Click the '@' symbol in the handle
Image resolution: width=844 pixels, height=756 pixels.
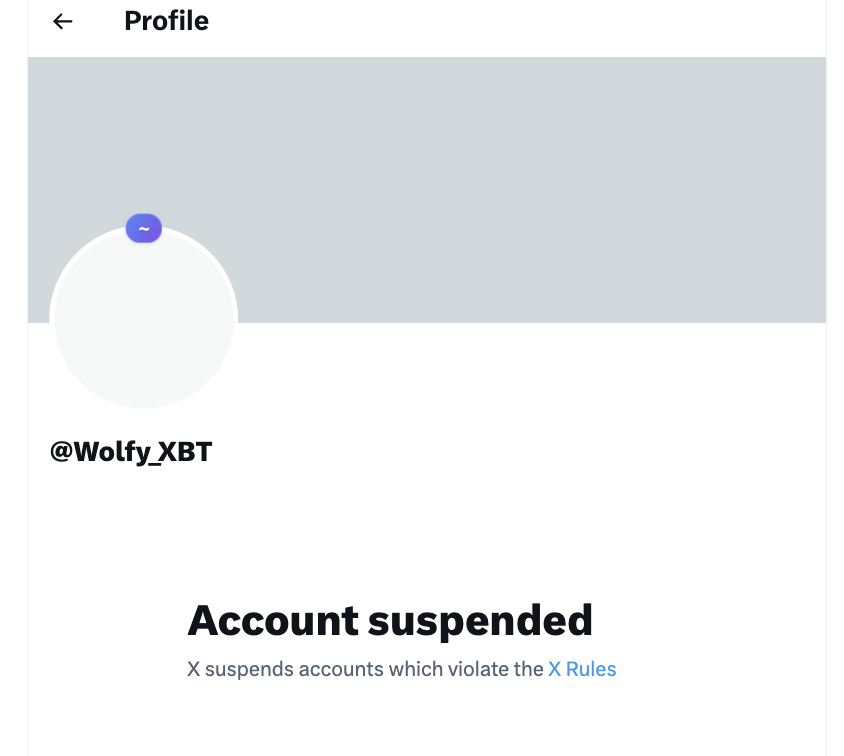(x=61, y=451)
